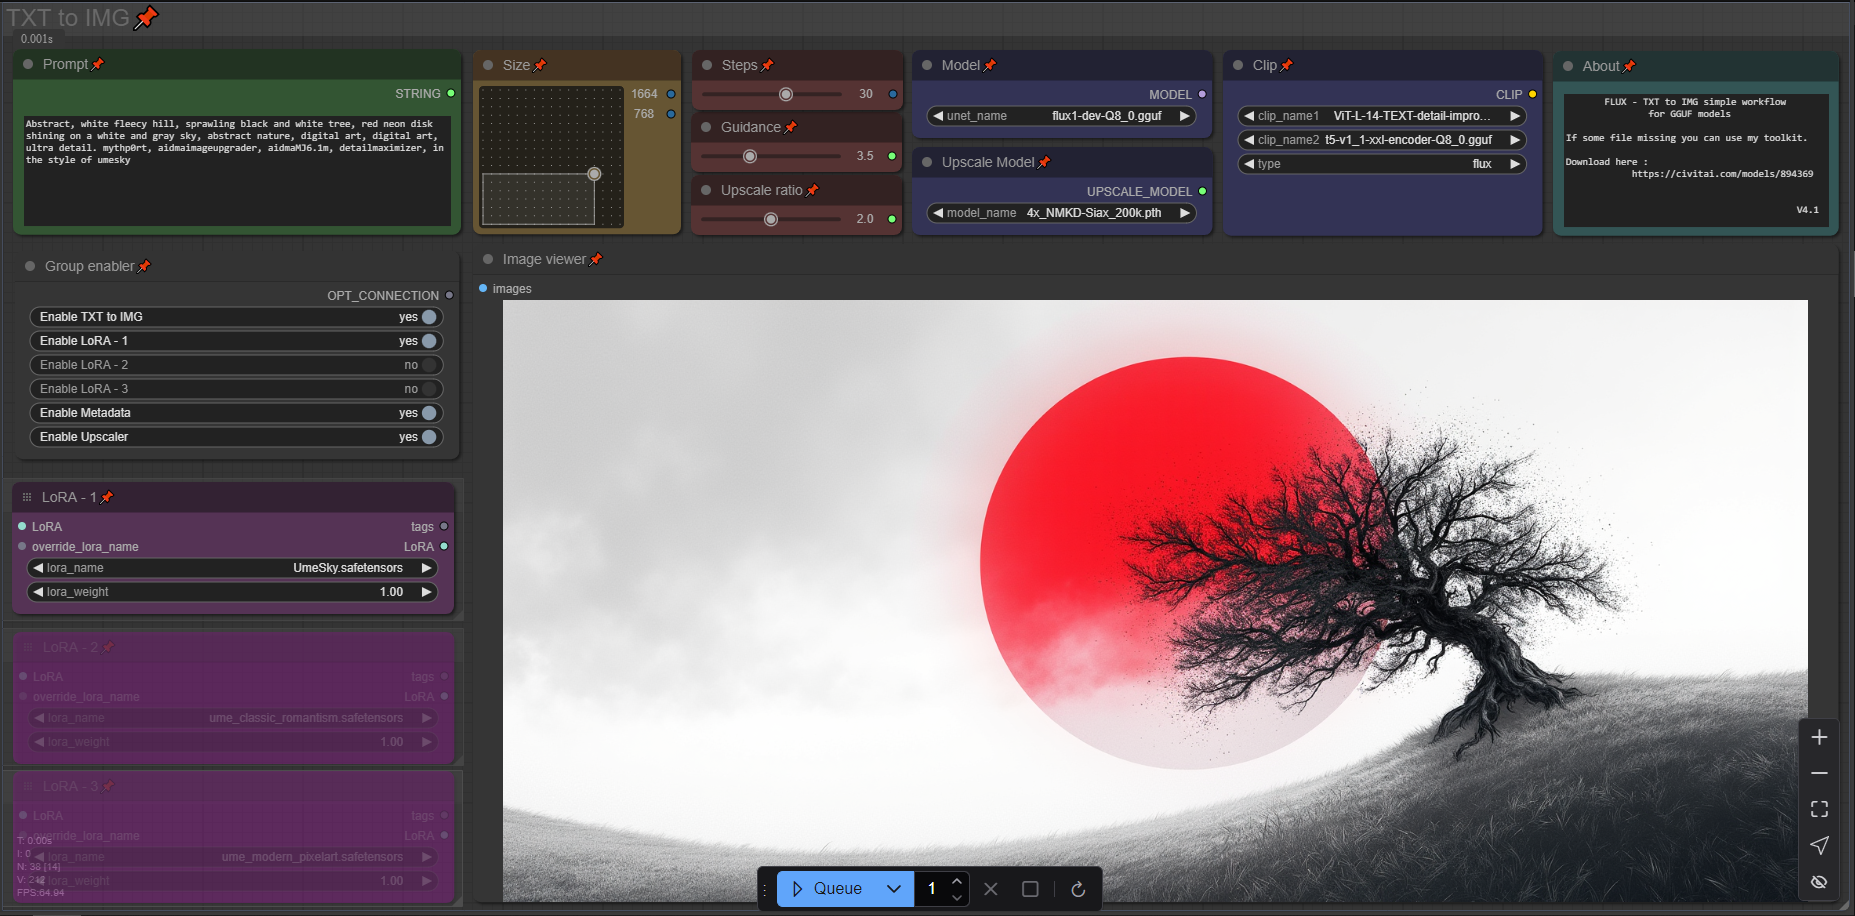1855x916 pixels.
Task: Click the pin icon beside Prompt title
Action: 98,65
